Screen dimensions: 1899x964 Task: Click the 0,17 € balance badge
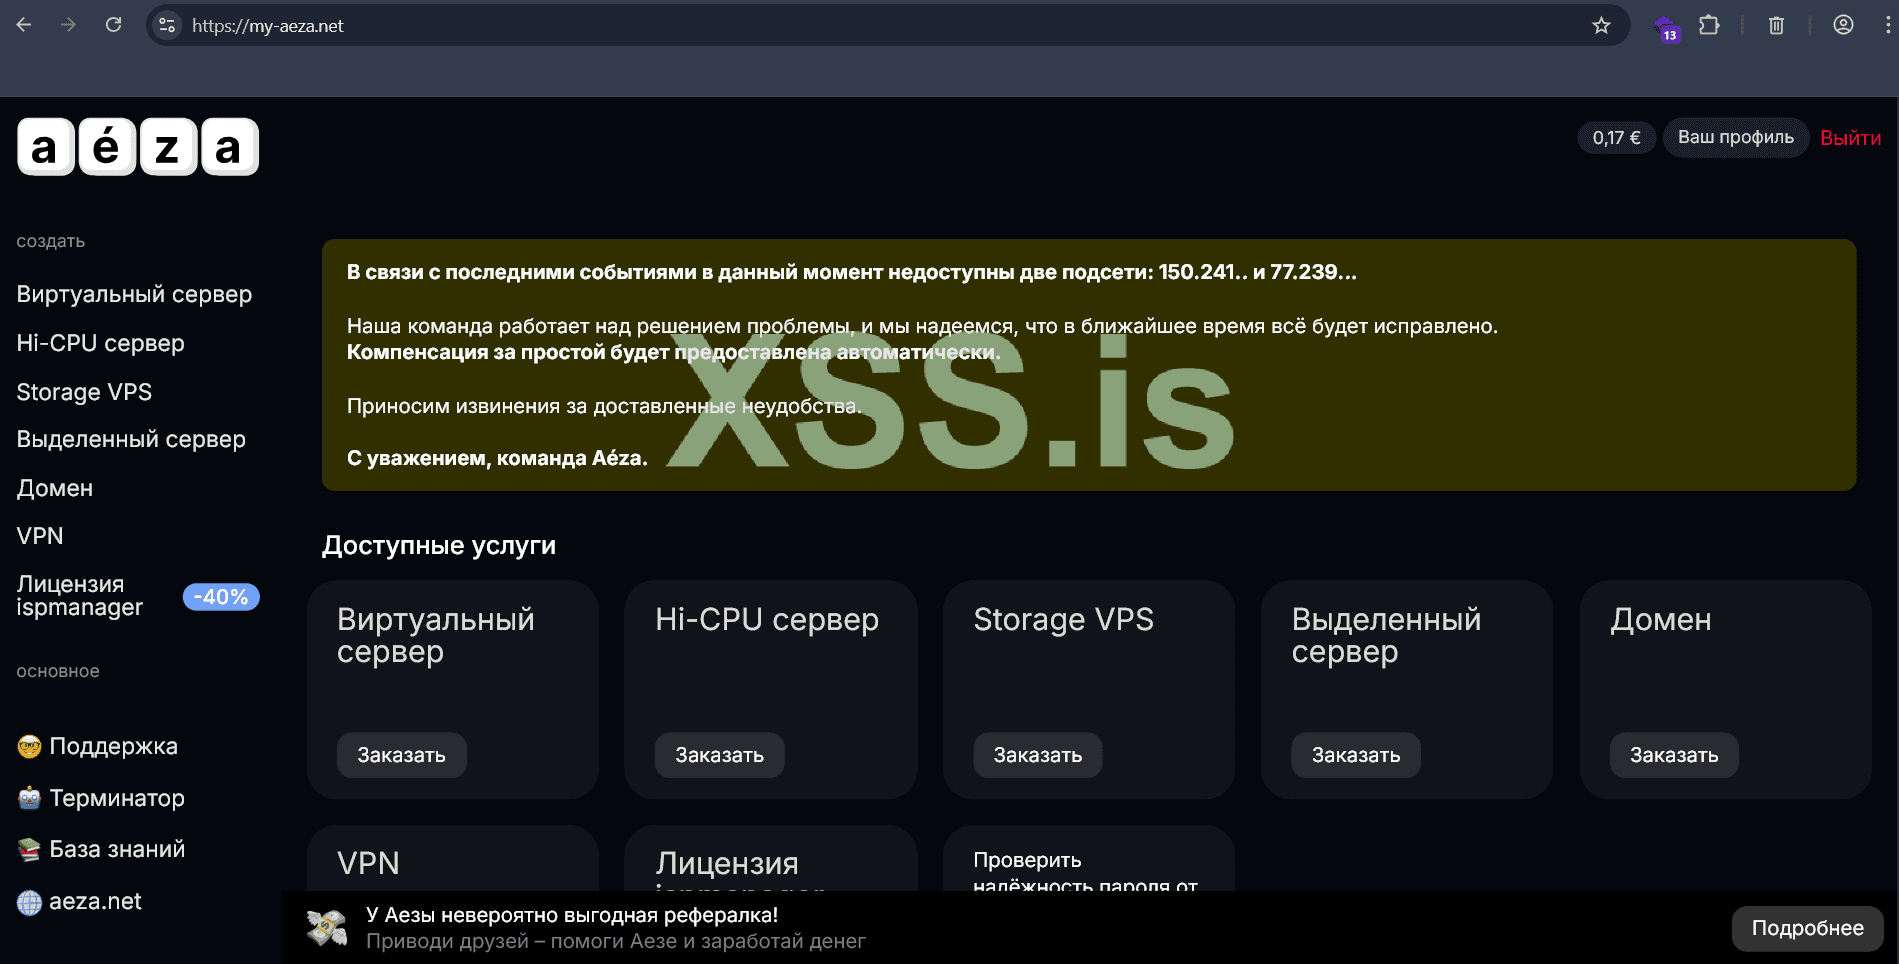click(x=1616, y=138)
